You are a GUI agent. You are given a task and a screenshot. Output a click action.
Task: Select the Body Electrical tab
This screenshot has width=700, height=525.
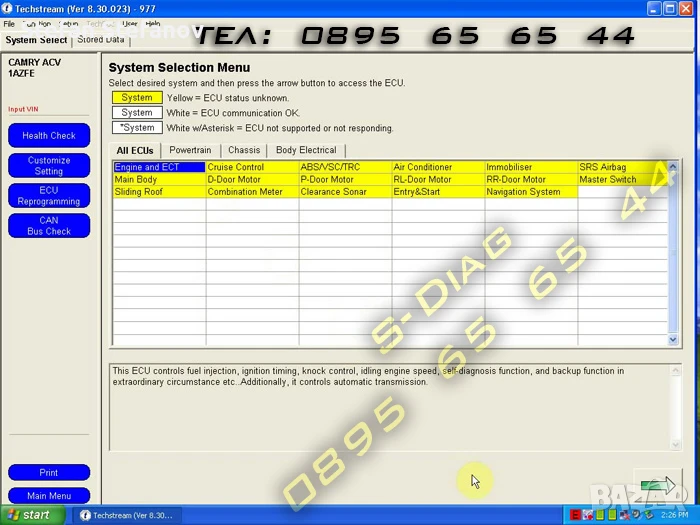coord(306,150)
